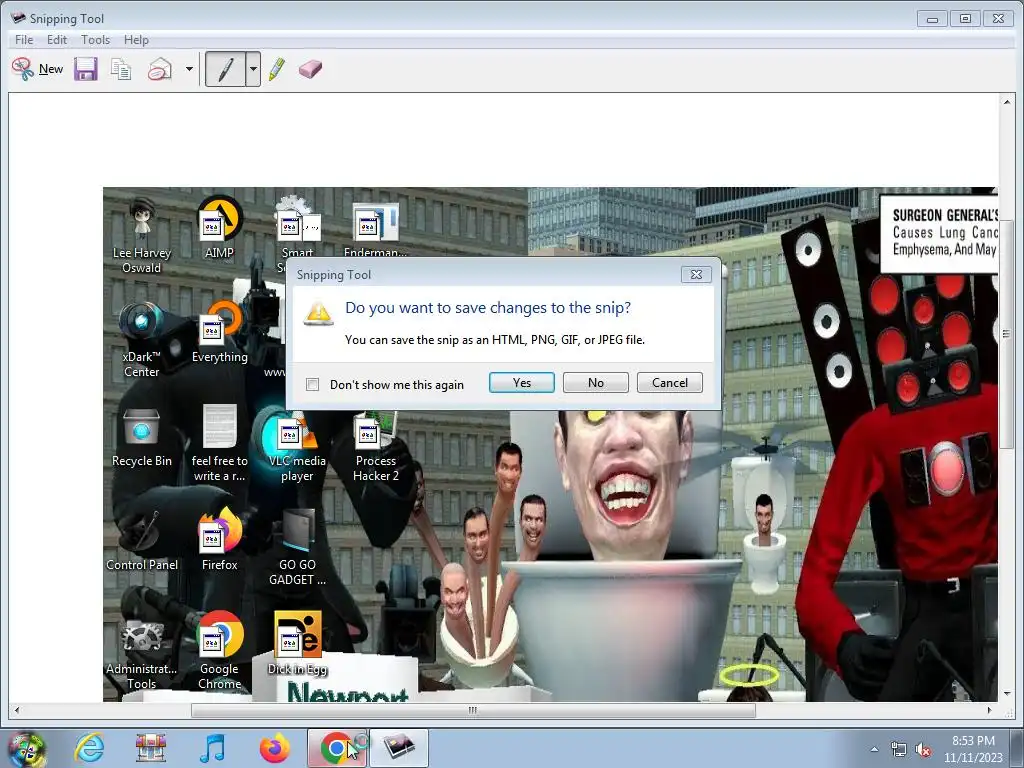Viewport: 1024px width, 768px height.
Task: Click the Recycle Bin icon
Action: [142, 438]
